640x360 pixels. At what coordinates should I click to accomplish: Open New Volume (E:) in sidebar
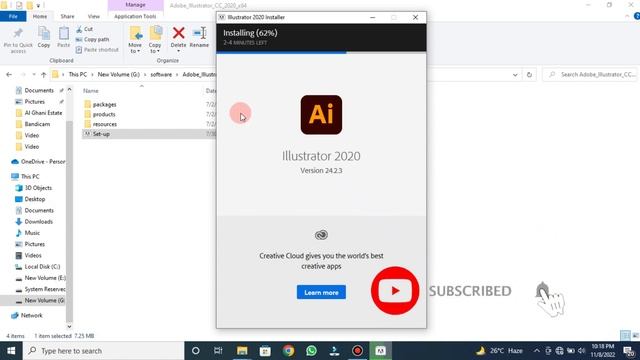pyautogui.click(x=45, y=278)
